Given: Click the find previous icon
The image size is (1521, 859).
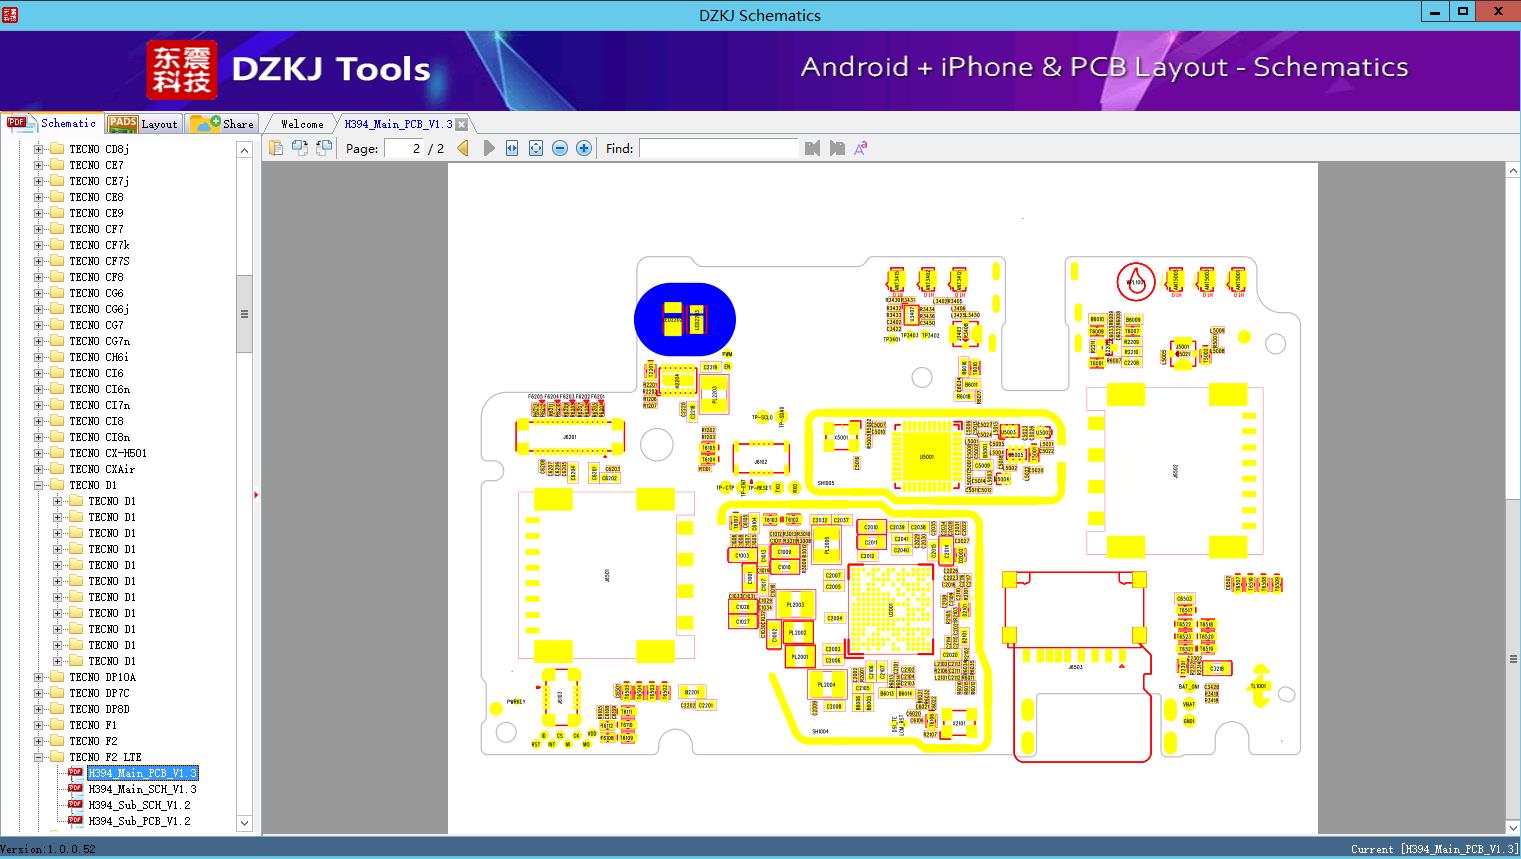Looking at the screenshot, I should coord(812,148).
